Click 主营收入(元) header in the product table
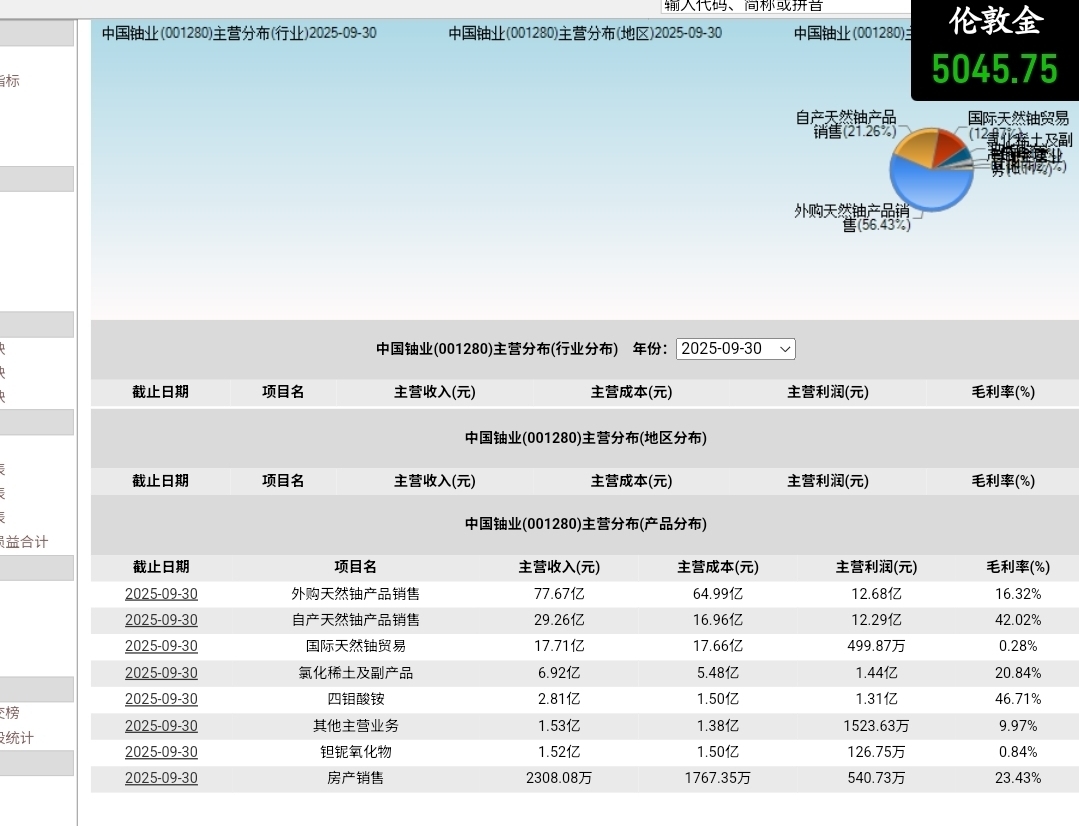Viewport: 1079px width, 826px height. click(x=559, y=567)
